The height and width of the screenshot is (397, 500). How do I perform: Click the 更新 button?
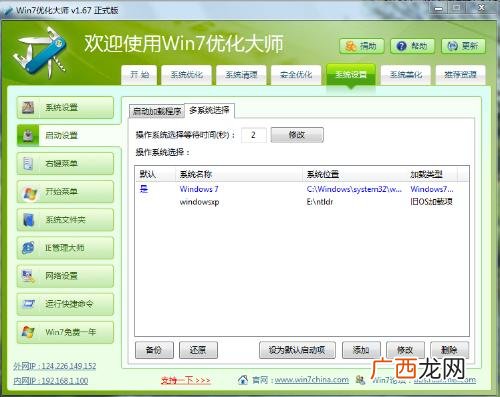tap(463, 46)
